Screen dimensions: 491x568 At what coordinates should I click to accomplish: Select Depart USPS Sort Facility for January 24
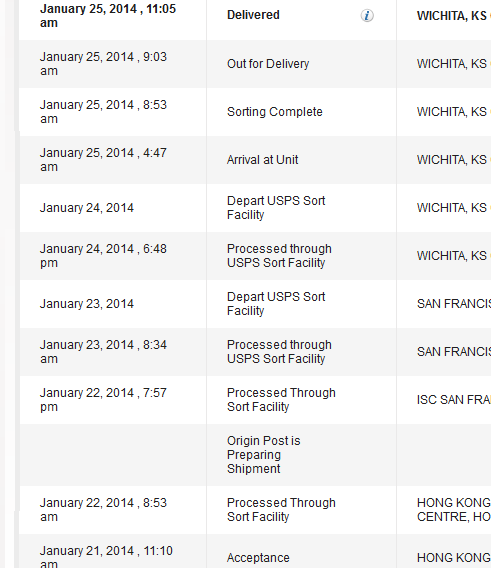[x=276, y=208]
